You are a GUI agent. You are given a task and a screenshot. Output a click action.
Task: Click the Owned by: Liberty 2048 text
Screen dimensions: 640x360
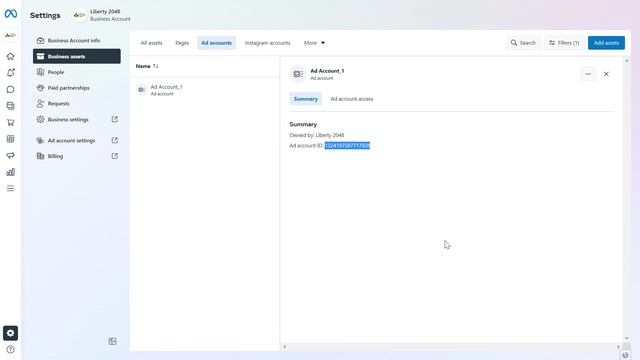pos(317,135)
